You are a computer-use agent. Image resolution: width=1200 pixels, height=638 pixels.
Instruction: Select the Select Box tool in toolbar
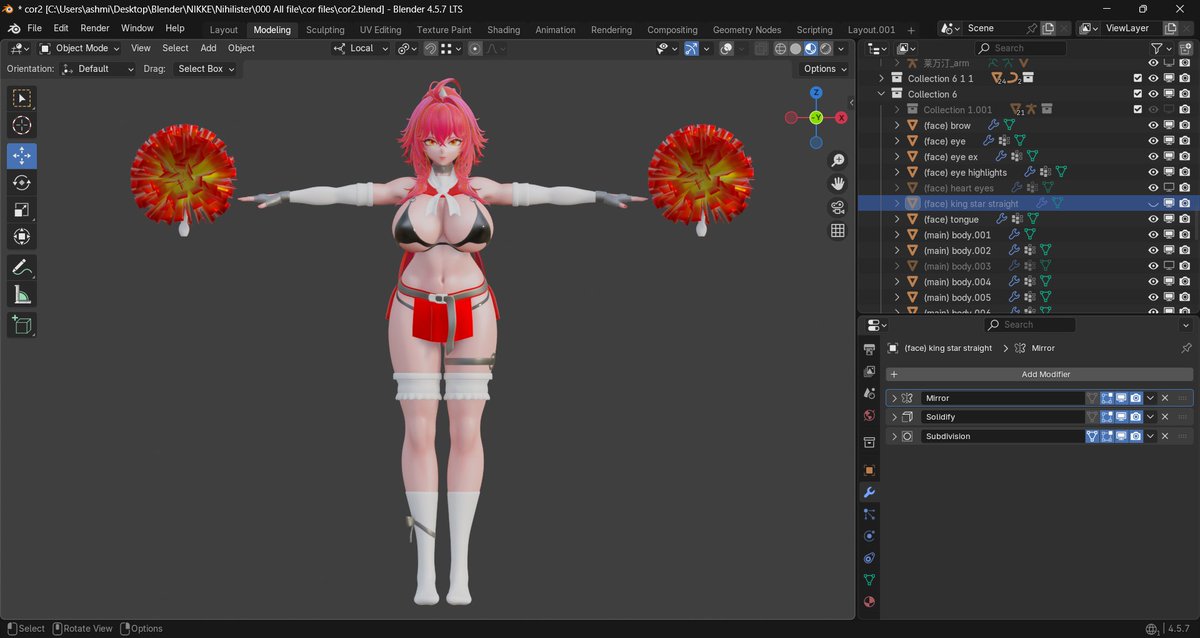pos(22,98)
